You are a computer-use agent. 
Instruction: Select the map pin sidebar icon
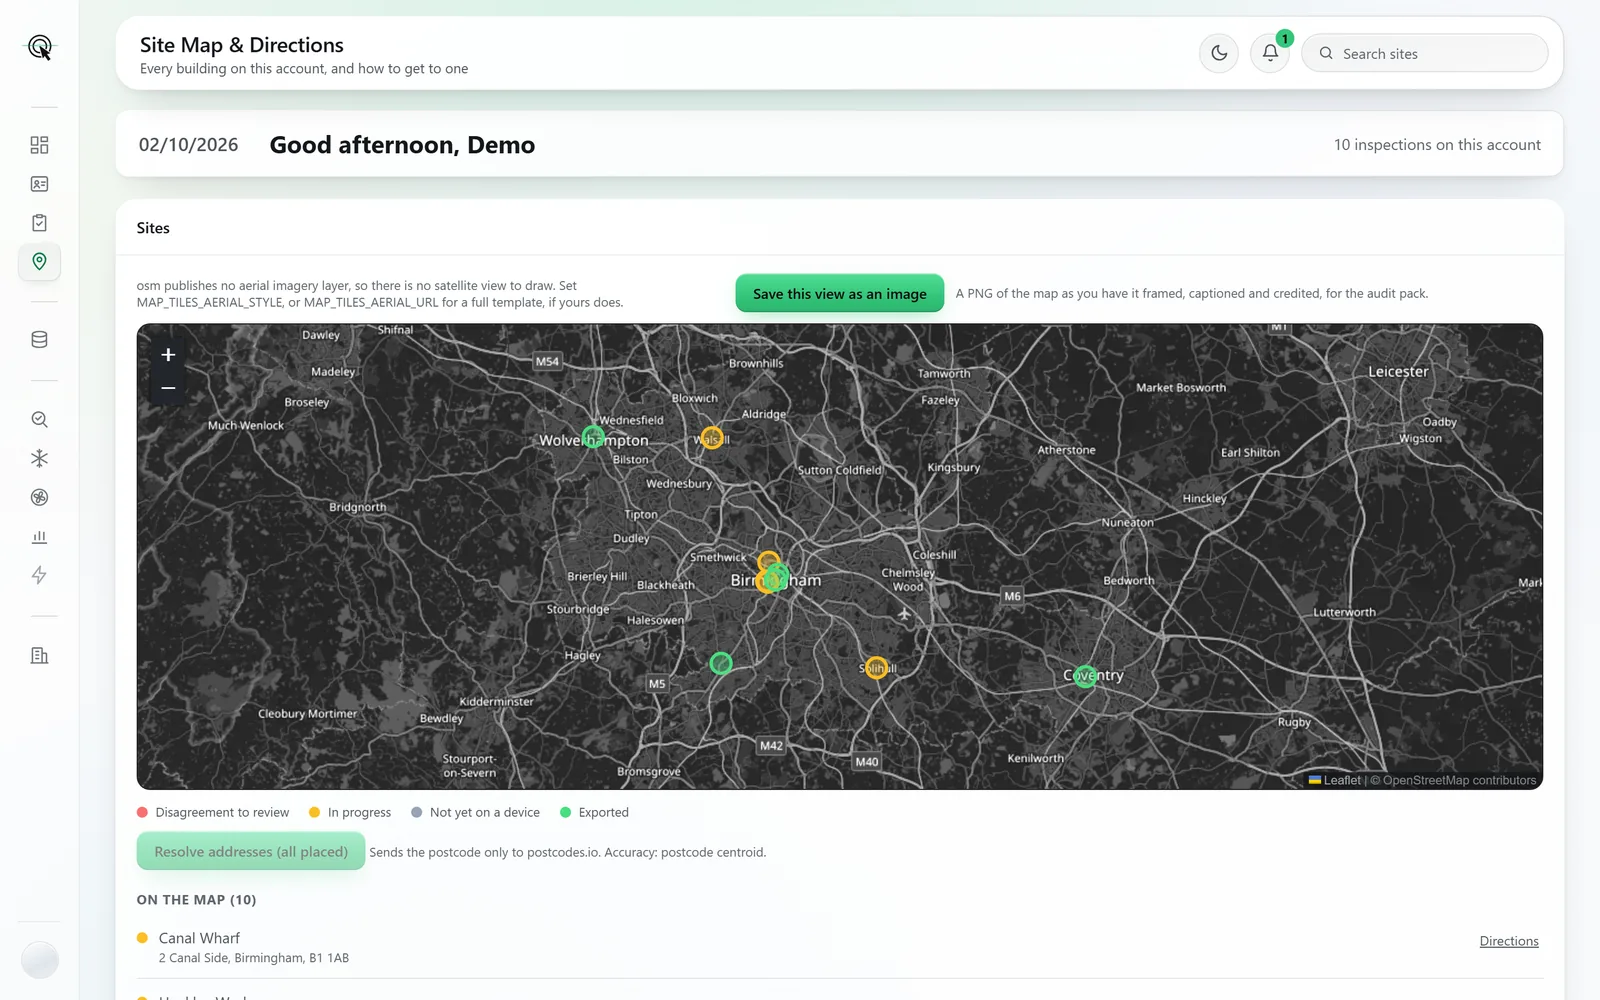click(x=39, y=262)
